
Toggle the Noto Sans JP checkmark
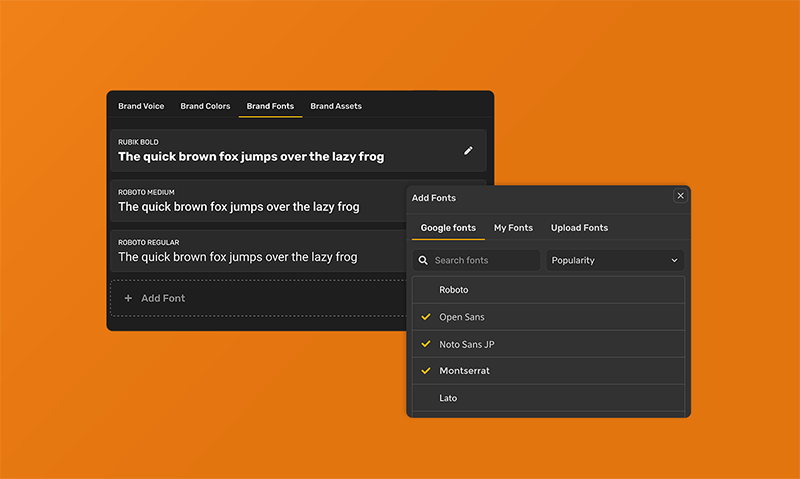[426, 344]
